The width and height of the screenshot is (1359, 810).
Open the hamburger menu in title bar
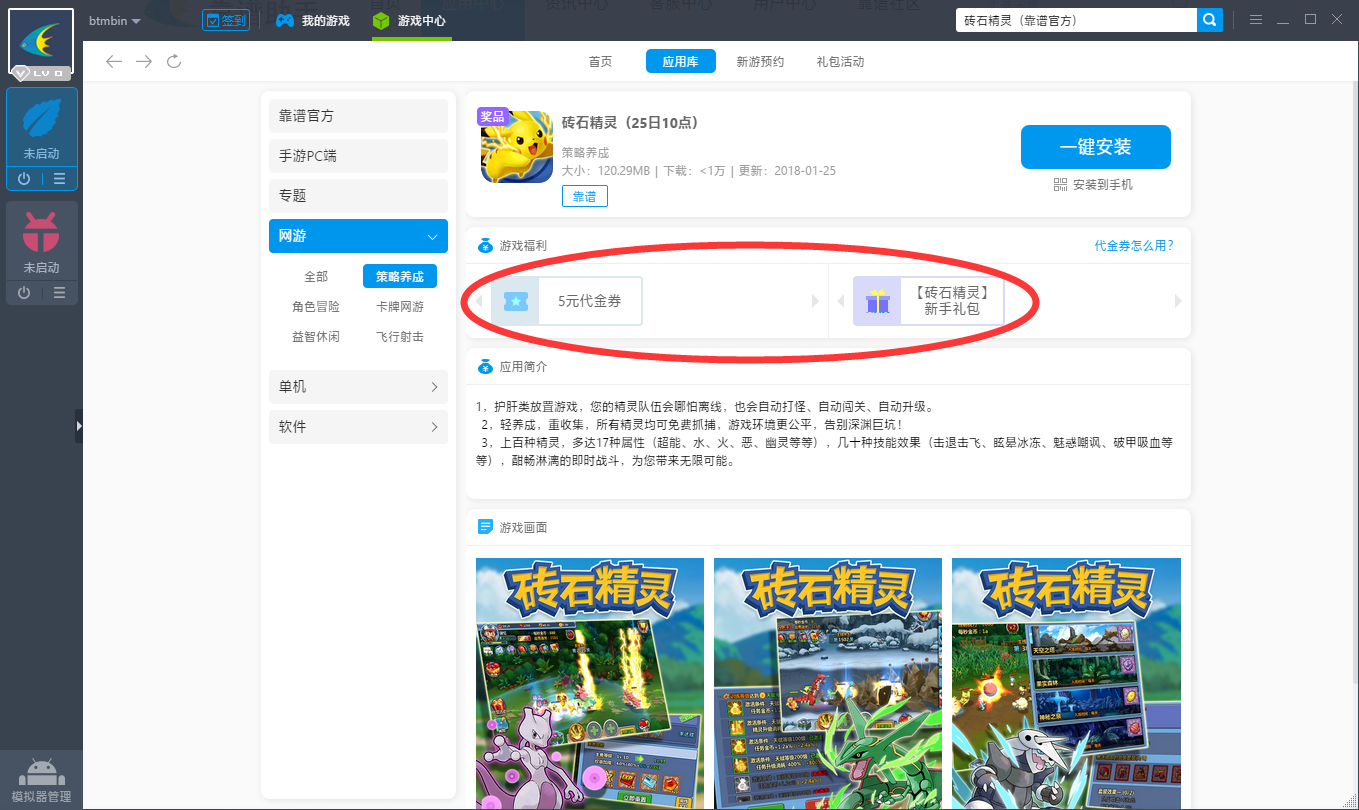click(x=1256, y=20)
